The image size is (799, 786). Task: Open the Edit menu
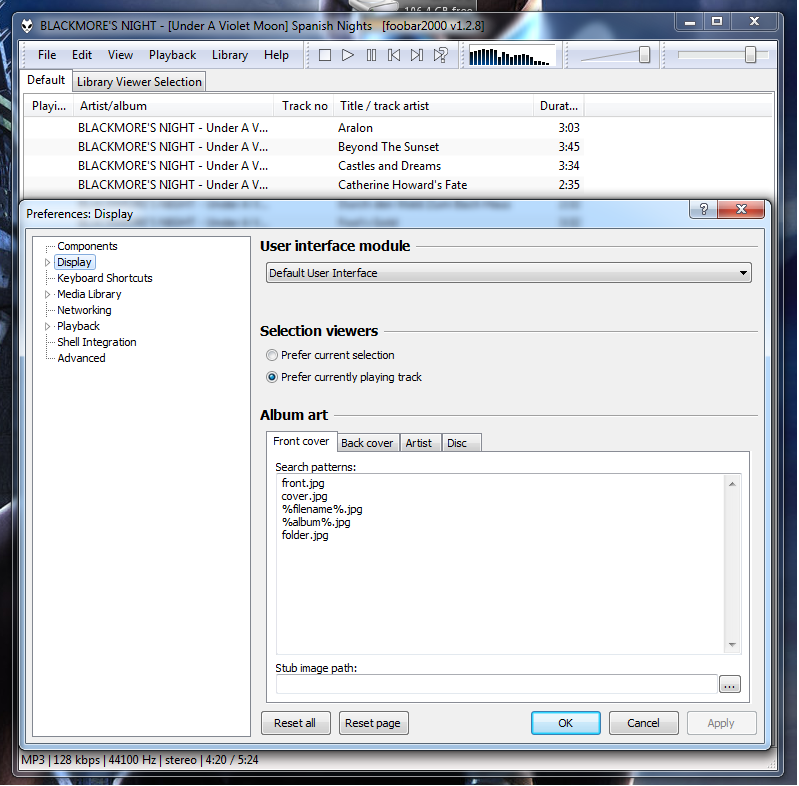[82, 55]
